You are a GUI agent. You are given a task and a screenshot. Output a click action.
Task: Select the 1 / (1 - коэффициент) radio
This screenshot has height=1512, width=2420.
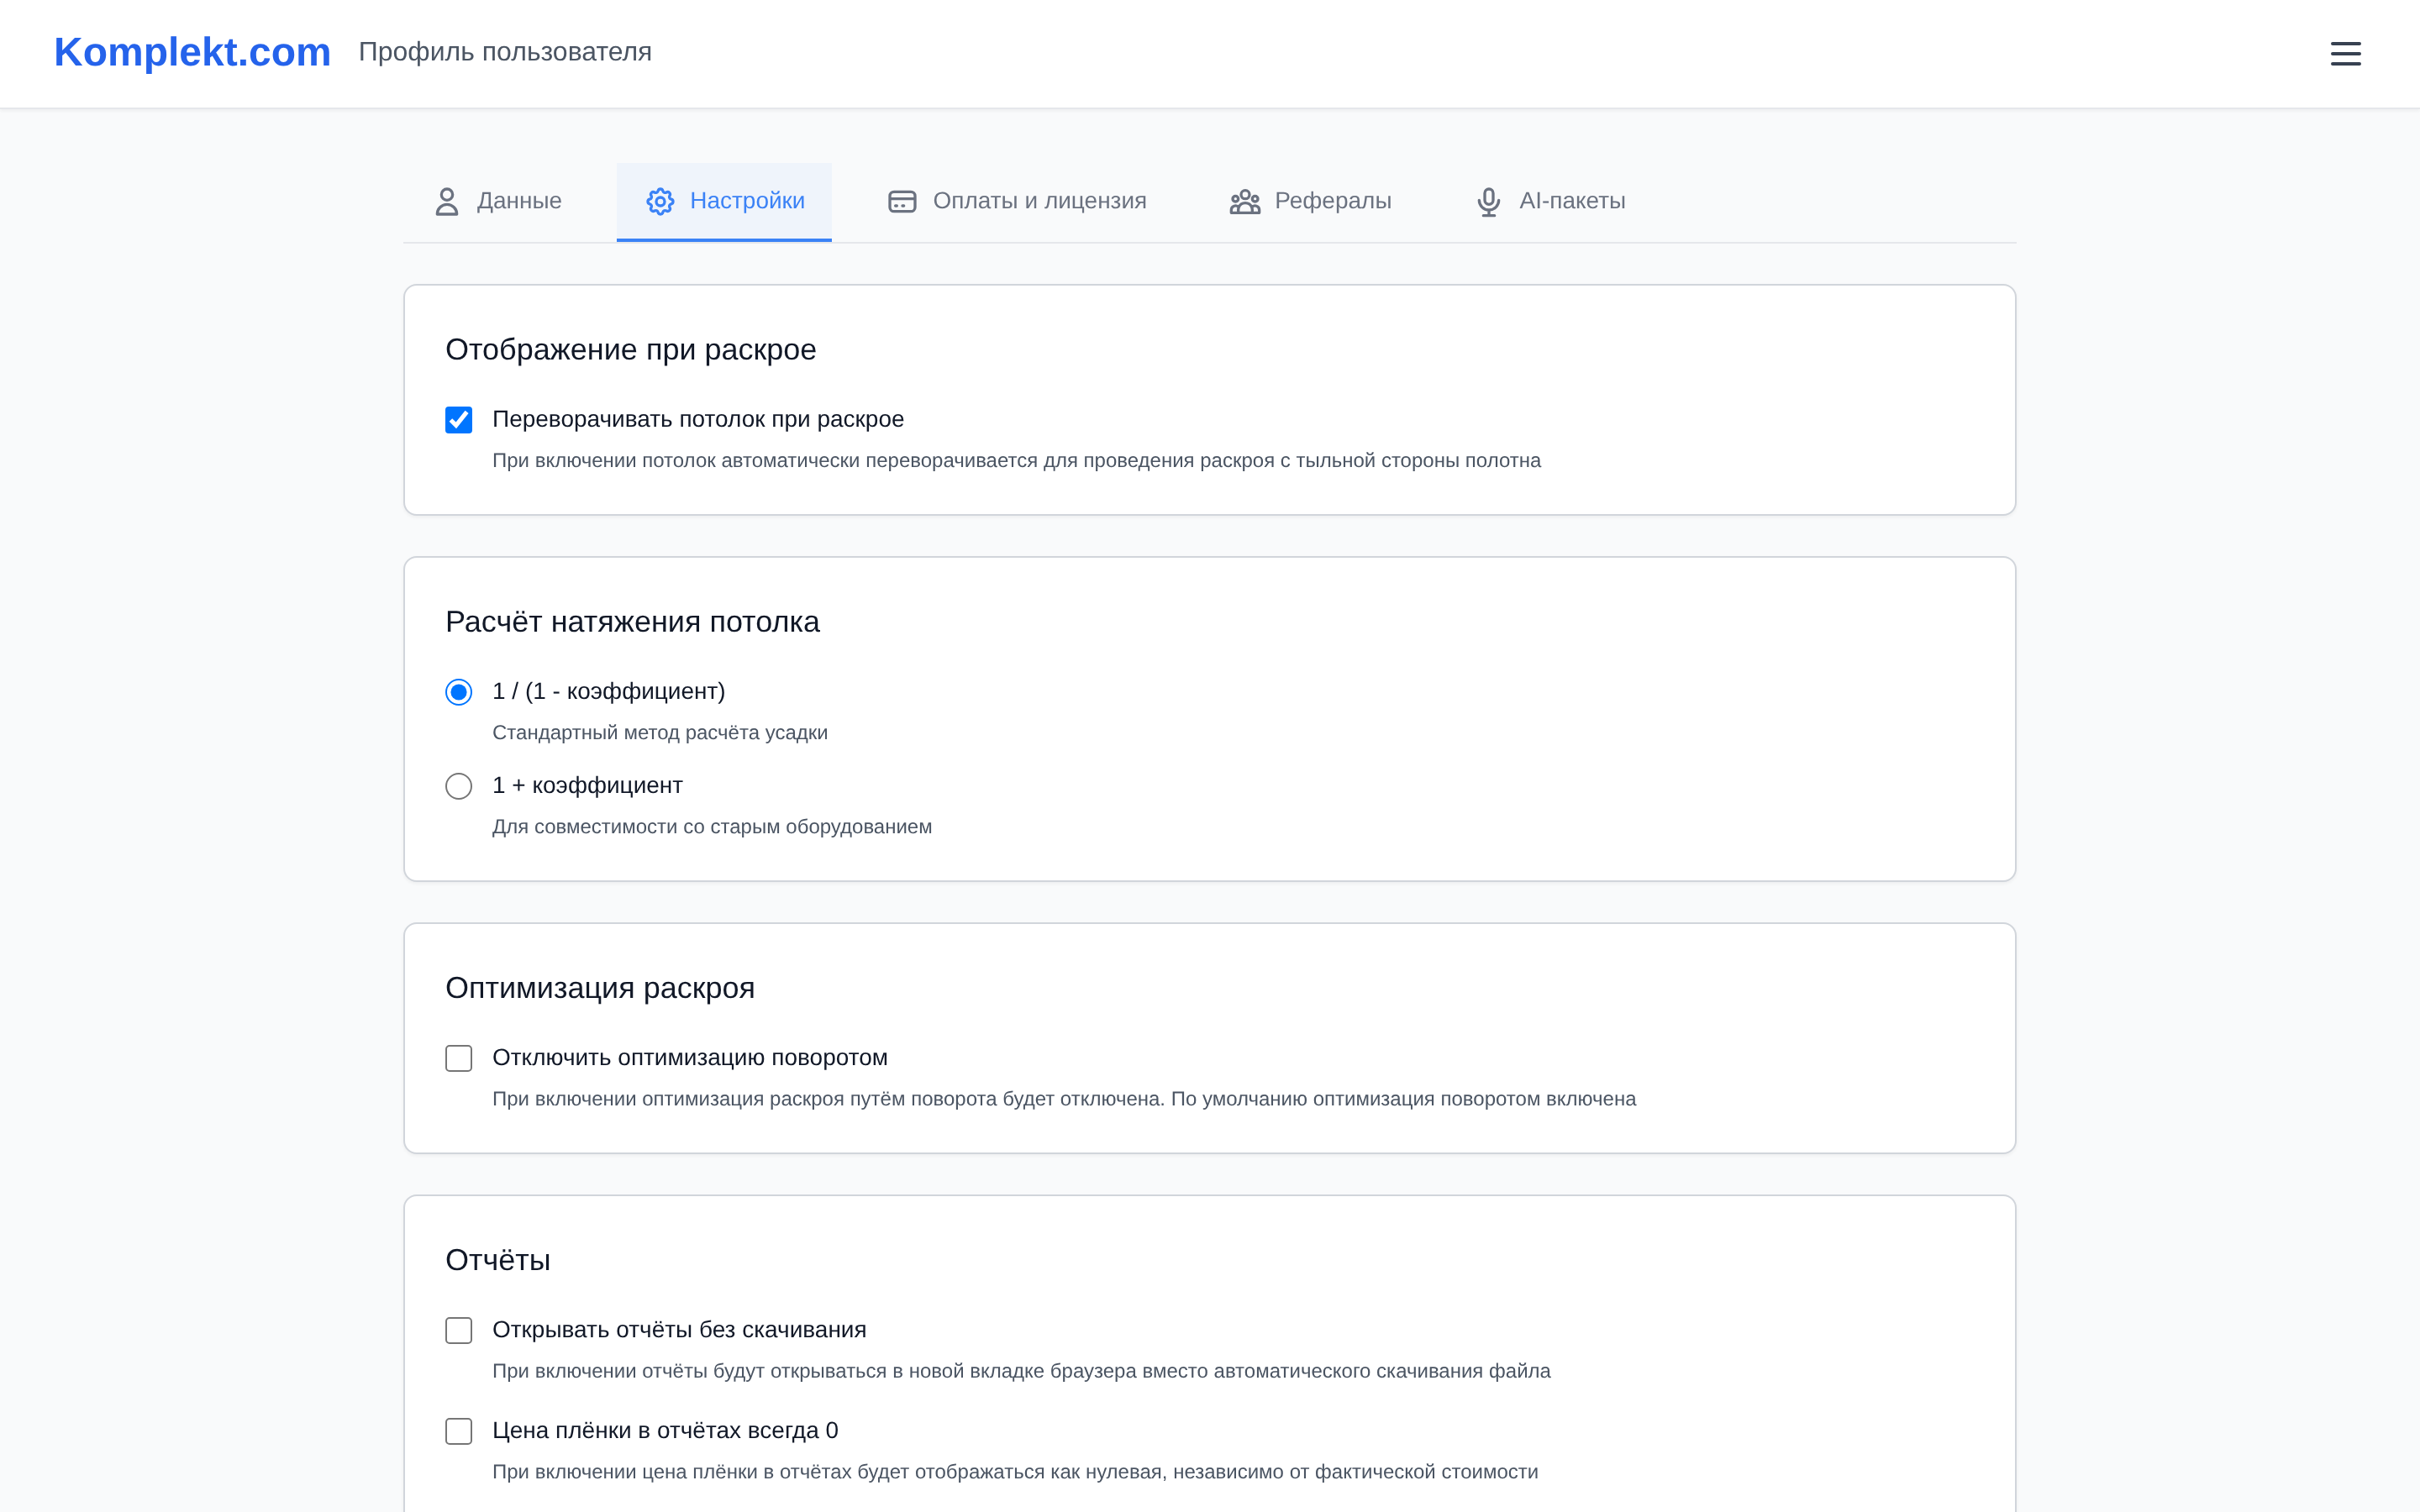tap(459, 692)
